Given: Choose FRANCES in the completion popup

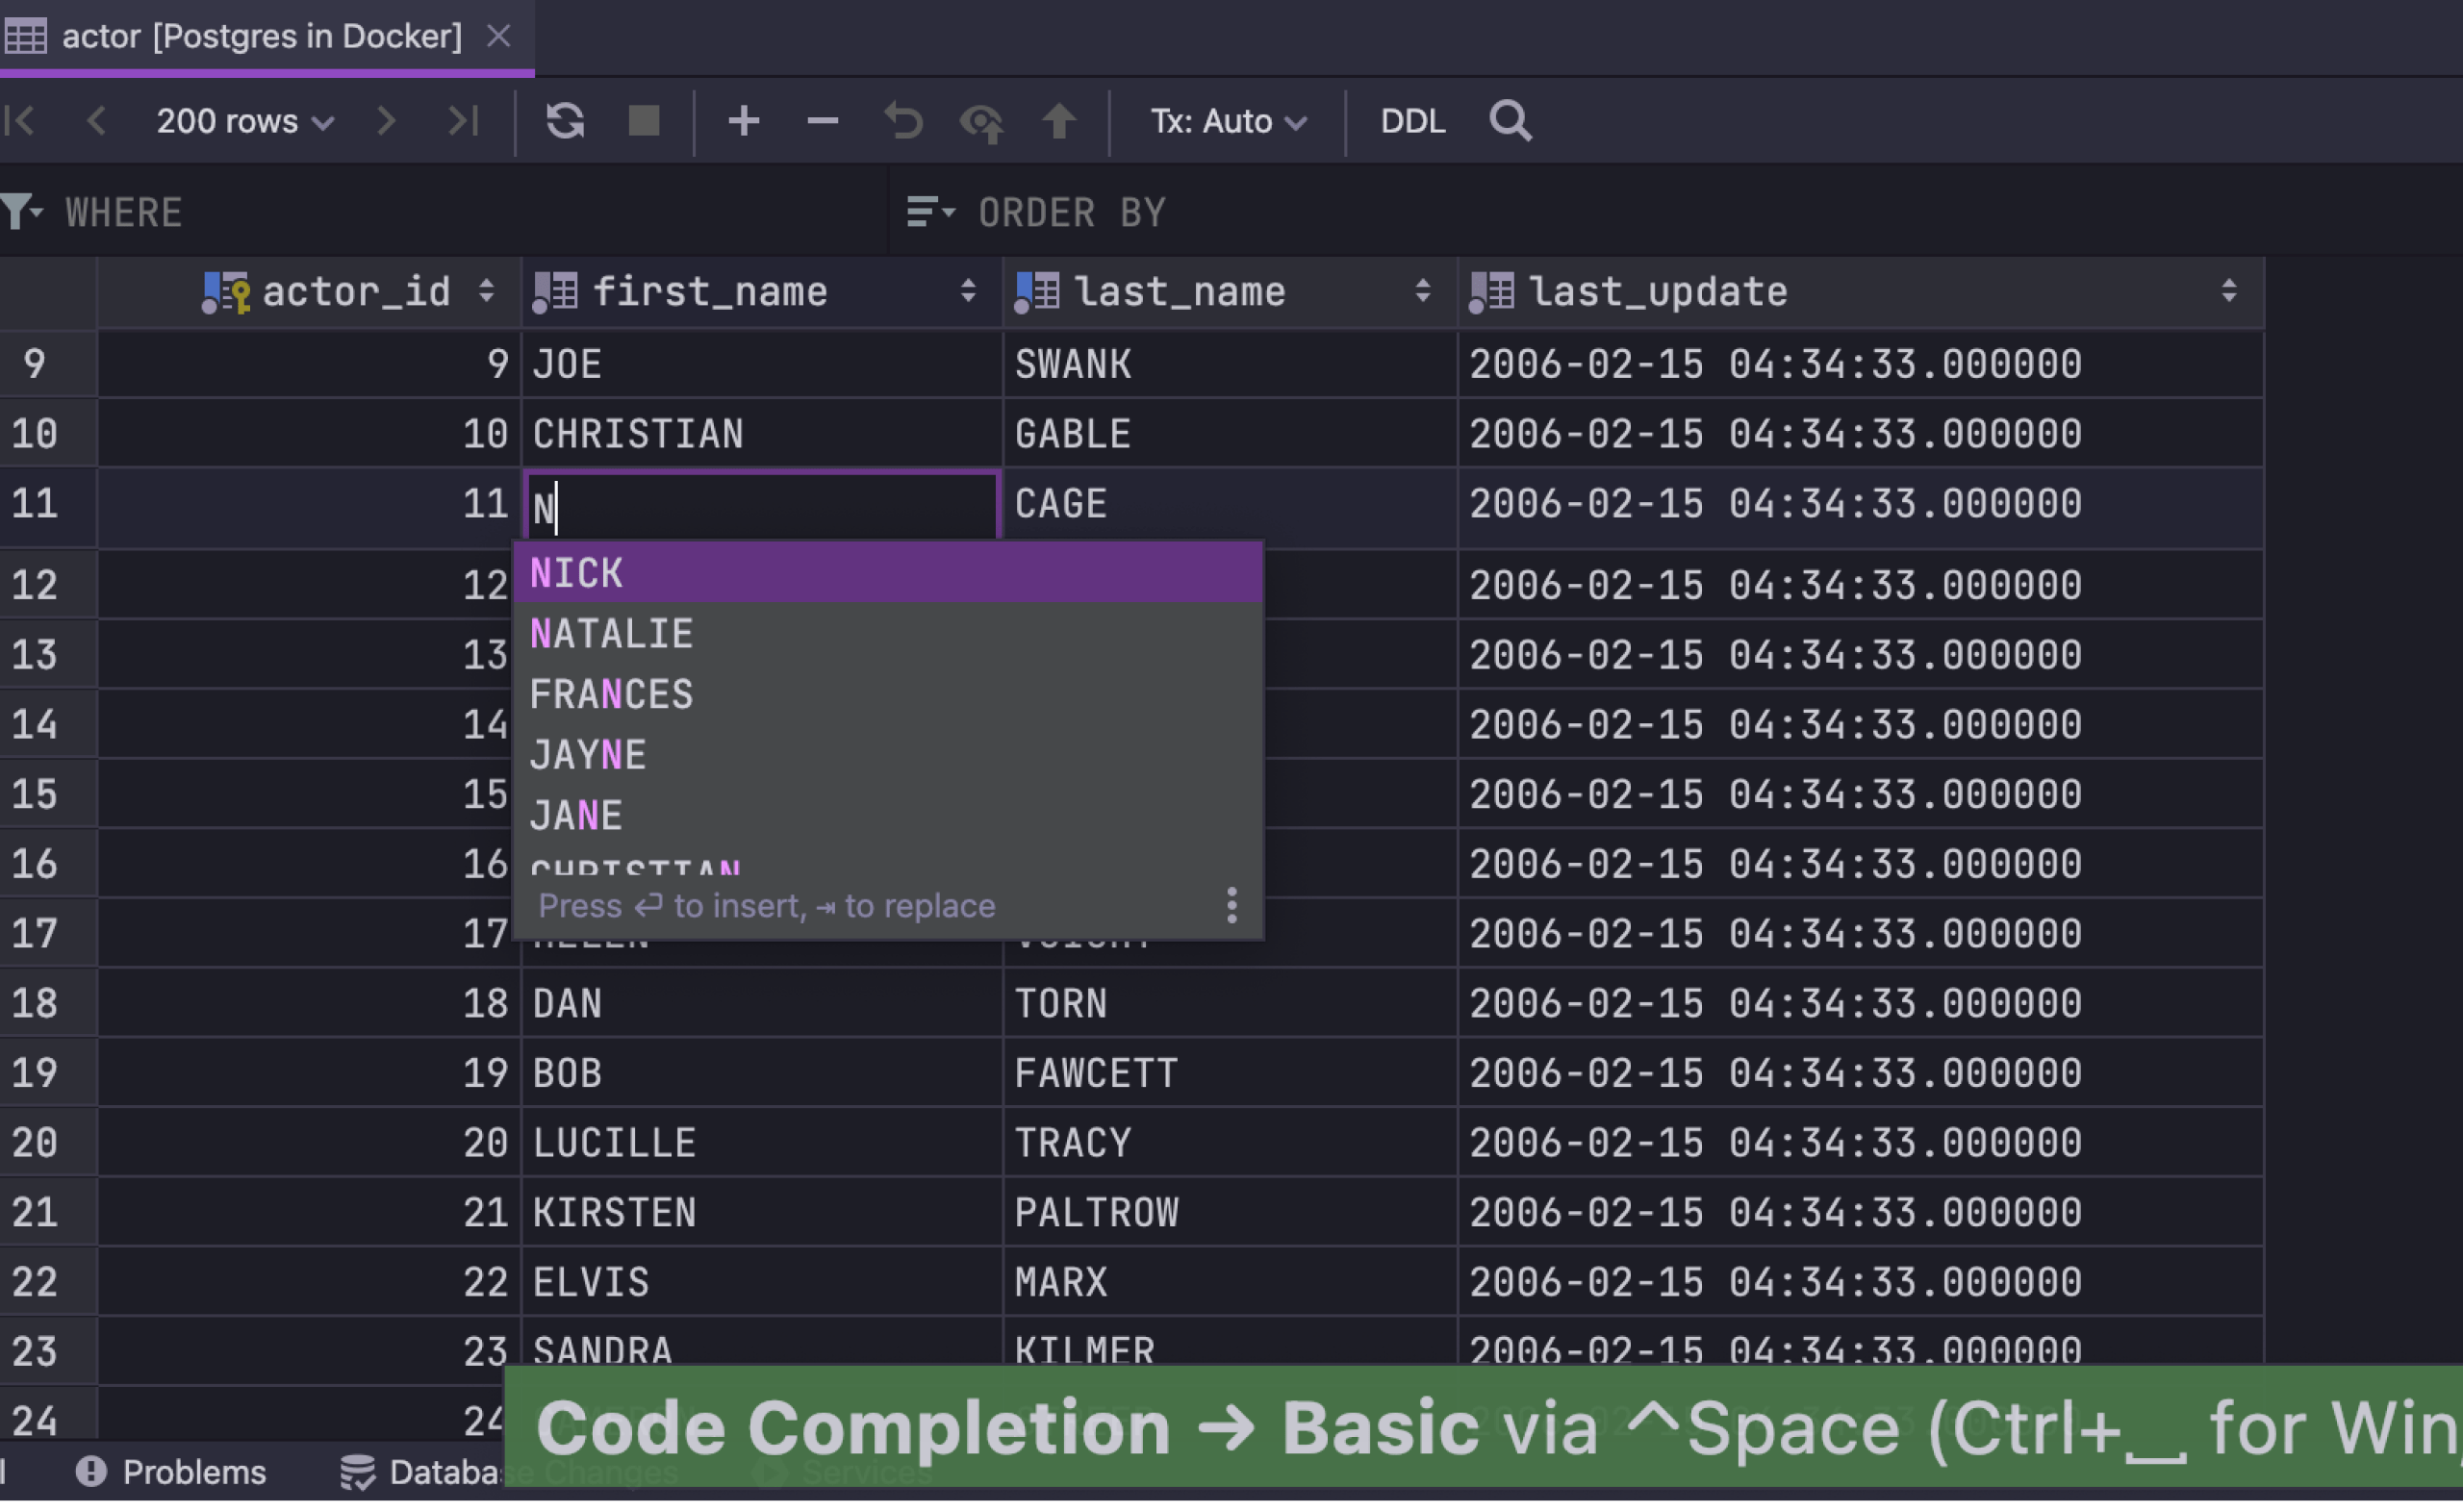Looking at the screenshot, I should [611, 694].
